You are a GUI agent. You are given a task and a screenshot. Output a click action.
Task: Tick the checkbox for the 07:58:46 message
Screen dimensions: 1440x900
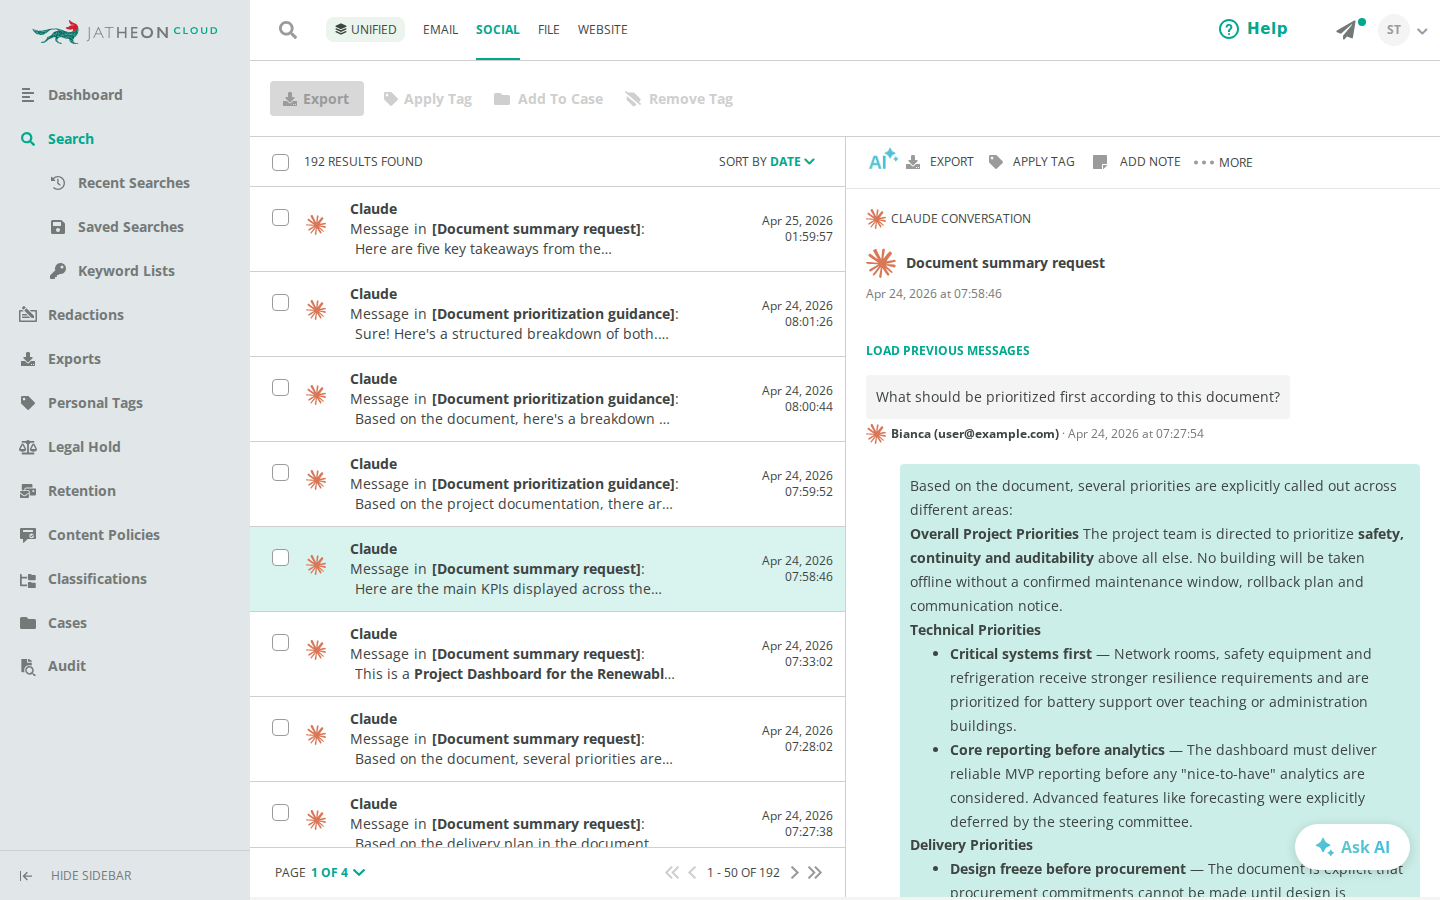pyautogui.click(x=281, y=558)
